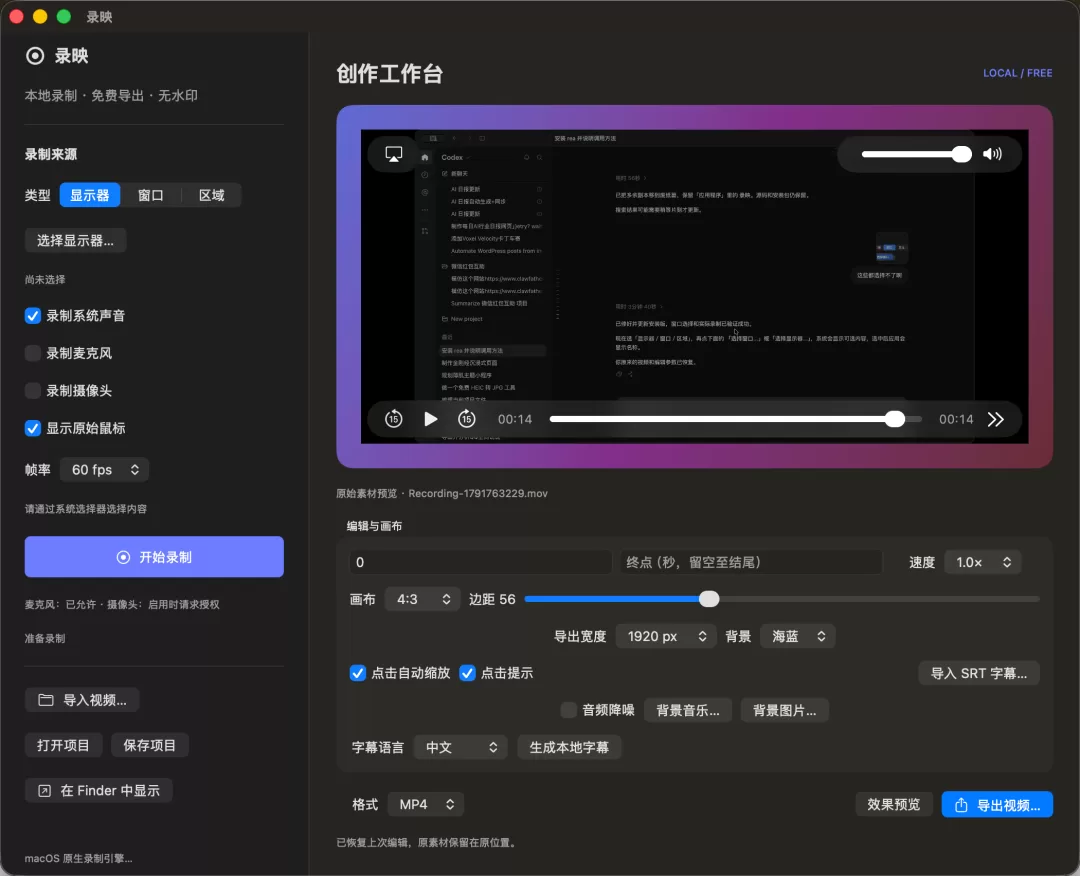Click 生成本地字幕 button
Screen dimensions: 1080x876
pos(569,747)
